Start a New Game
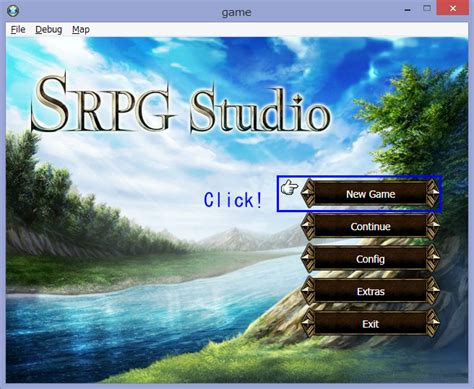Screen dimensions: 474x389 click(x=370, y=194)
